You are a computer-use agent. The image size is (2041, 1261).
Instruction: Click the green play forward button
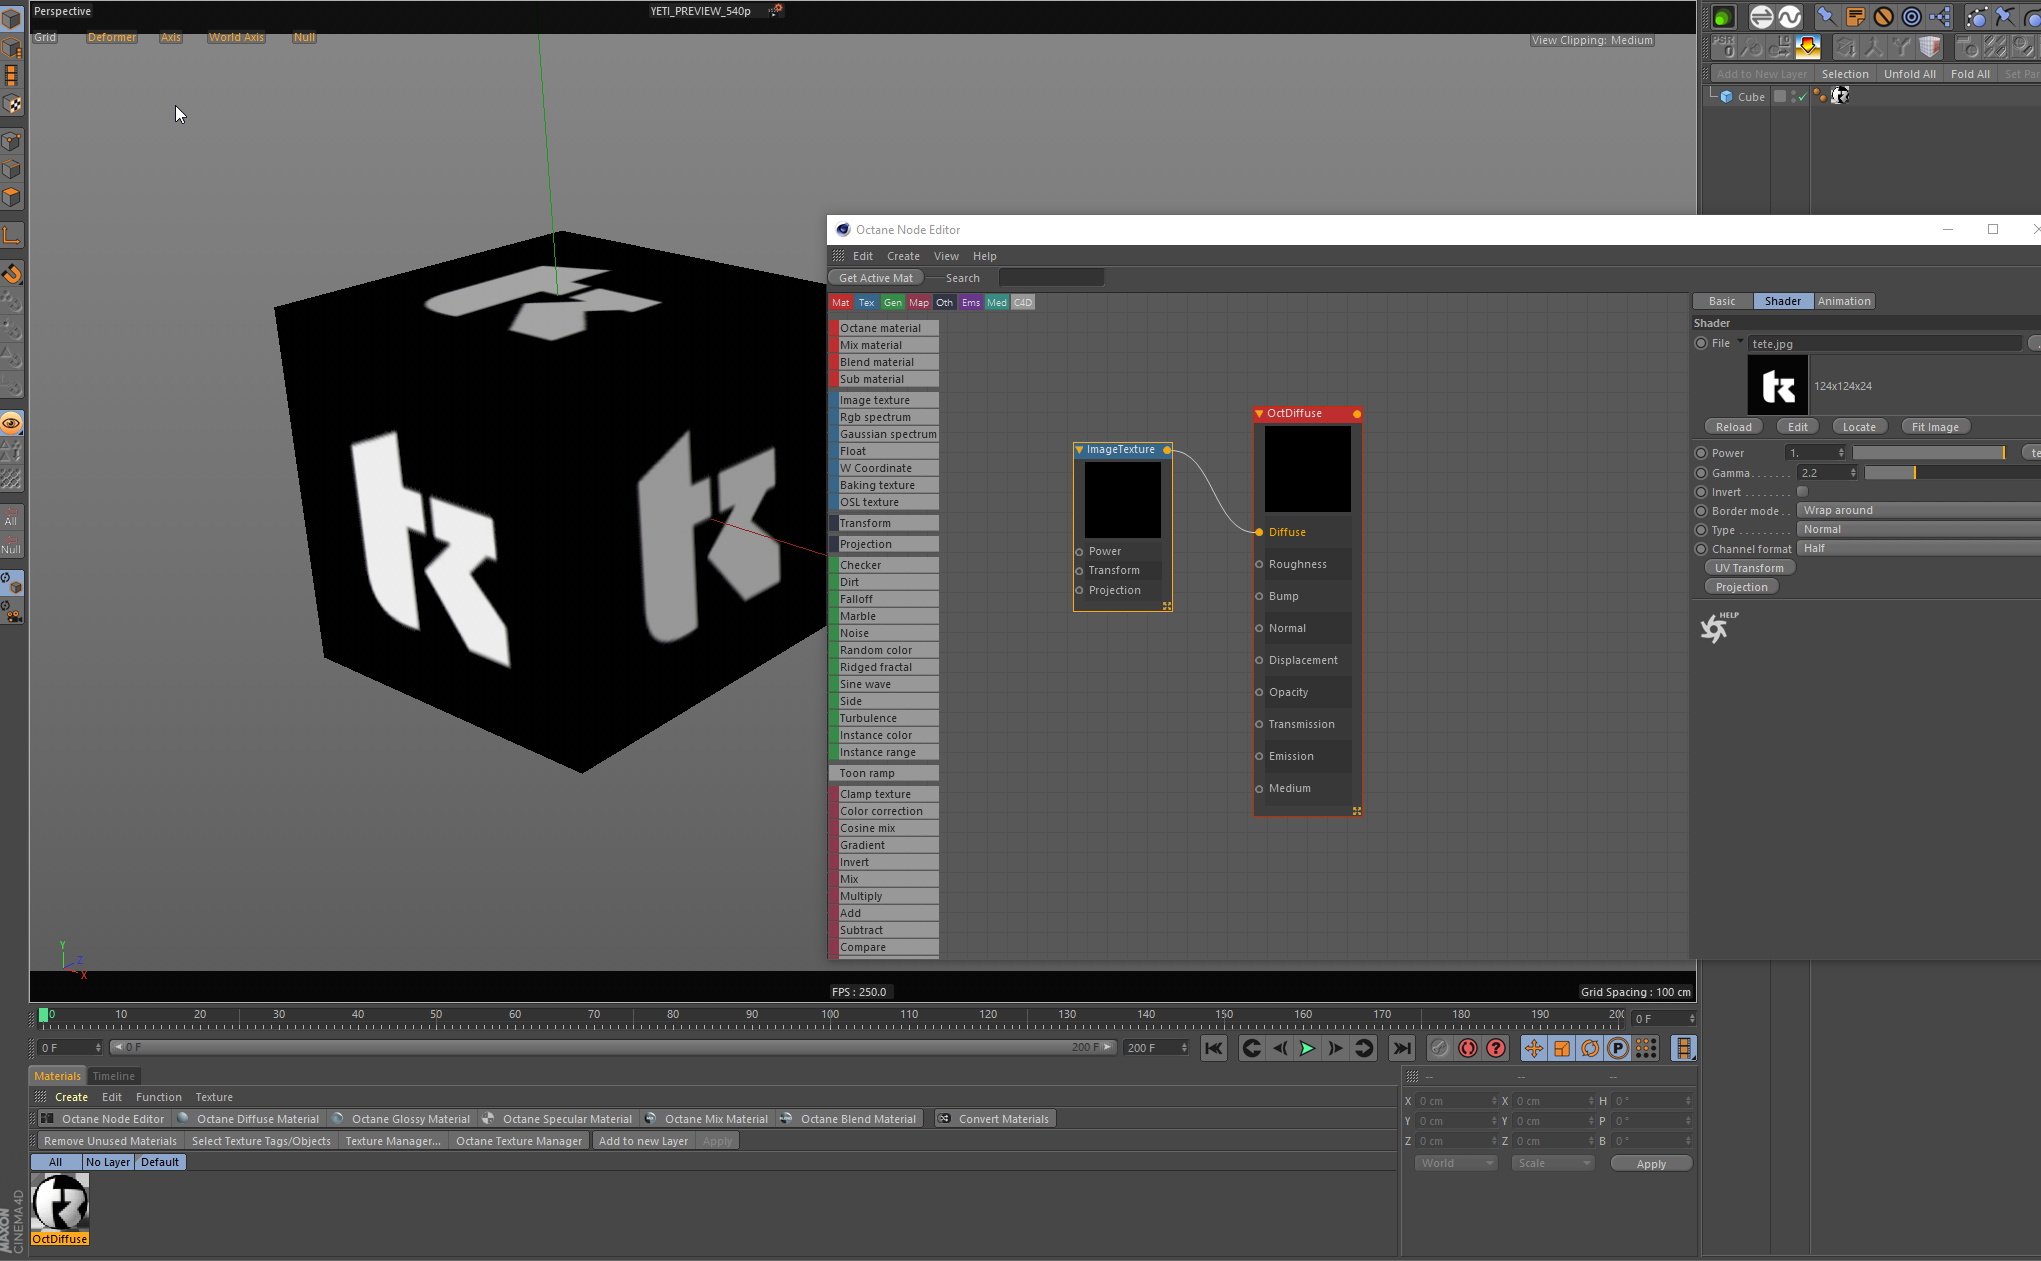pos(1307,1048)
